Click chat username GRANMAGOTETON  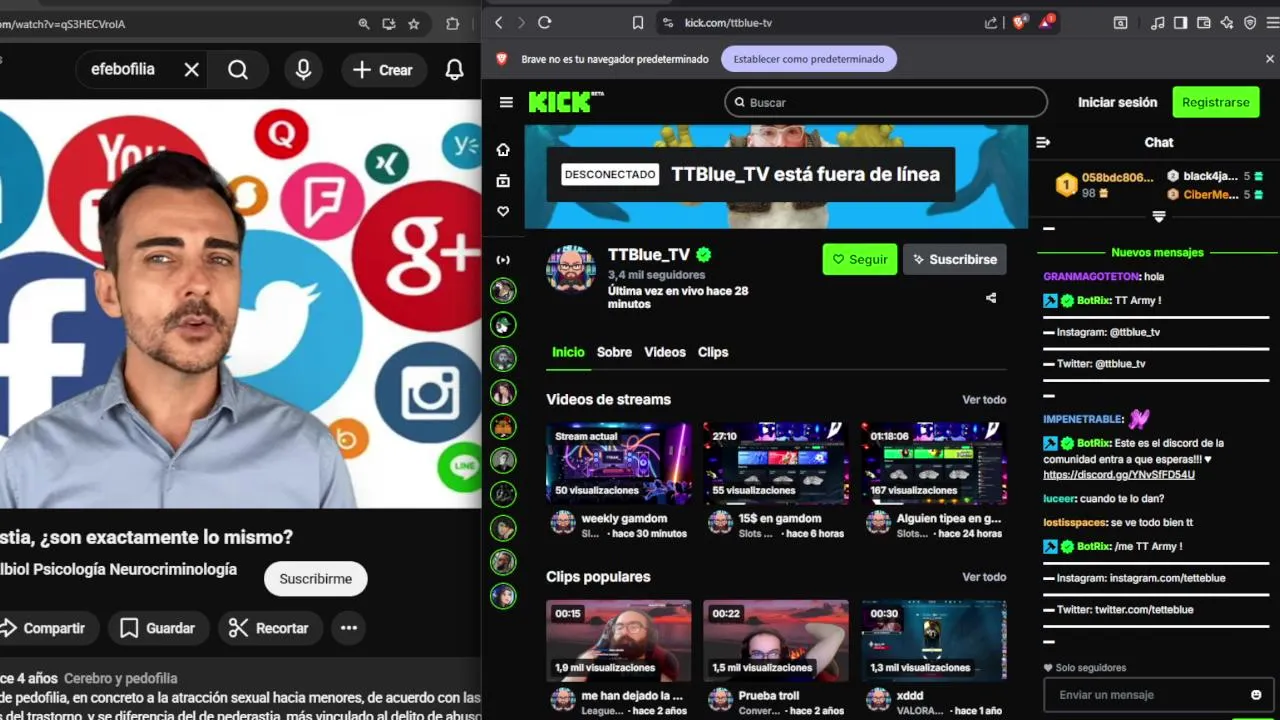(x=1092, y=277)
